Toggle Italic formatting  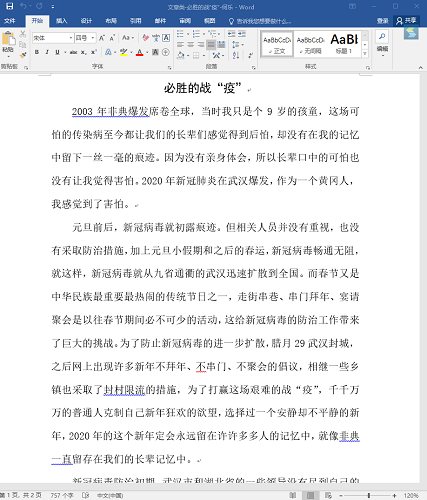[x=47, y=52]
